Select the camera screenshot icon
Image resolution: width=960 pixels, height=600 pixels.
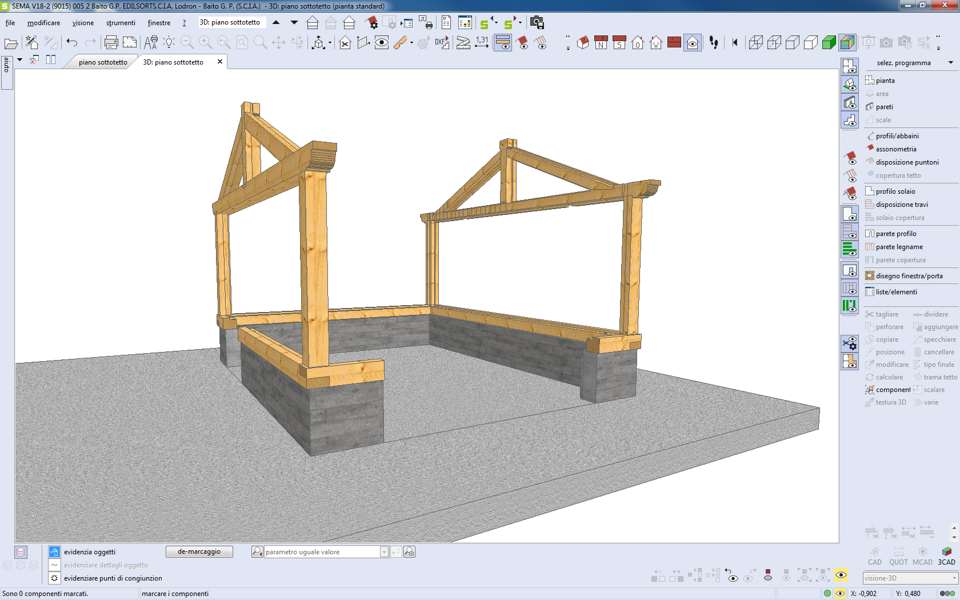(537, 22)
